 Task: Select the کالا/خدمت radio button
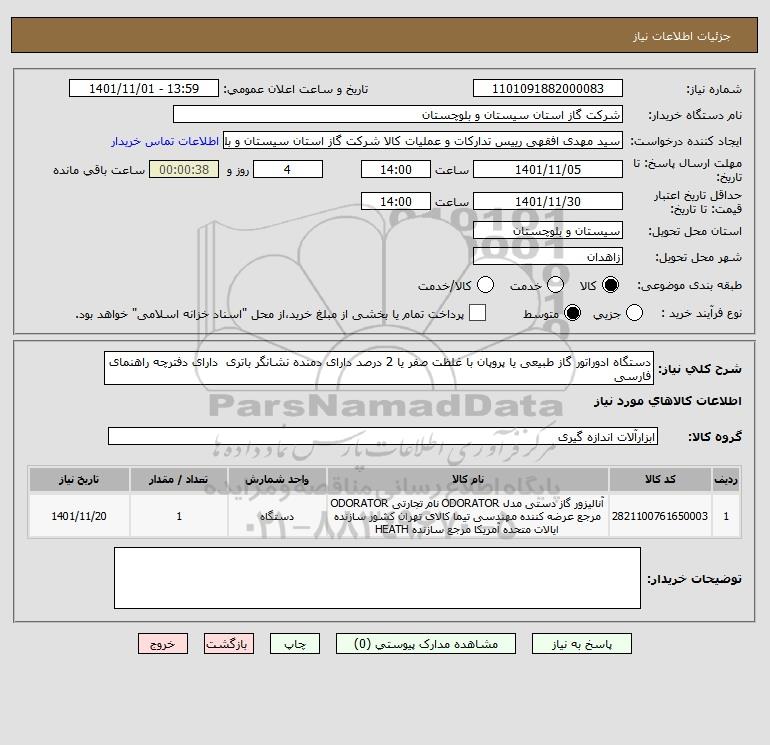click(x=486, y=285)
